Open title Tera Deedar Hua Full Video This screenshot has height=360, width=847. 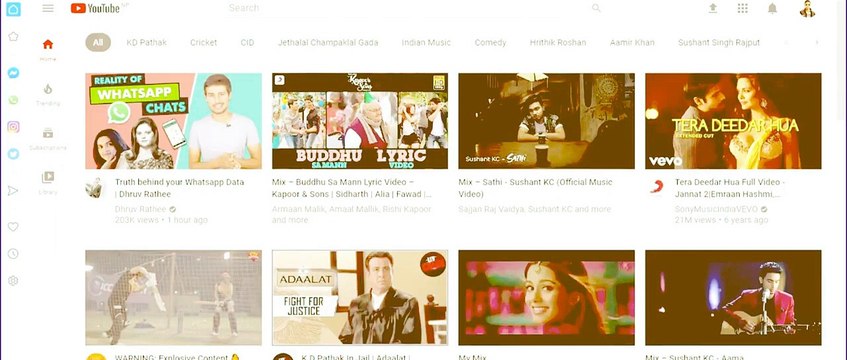[x=730, y=188]
